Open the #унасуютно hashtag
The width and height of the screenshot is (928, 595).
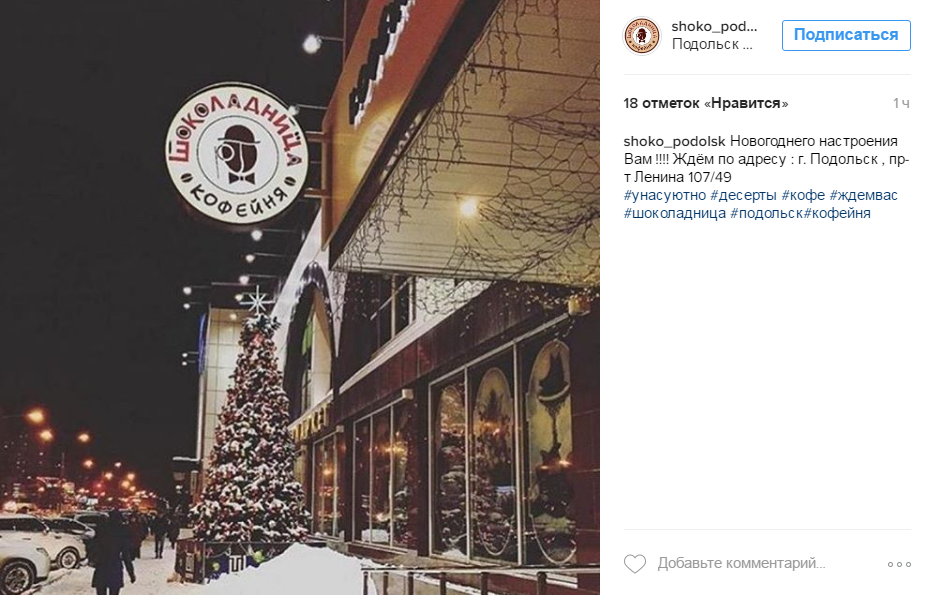[665, 195]
